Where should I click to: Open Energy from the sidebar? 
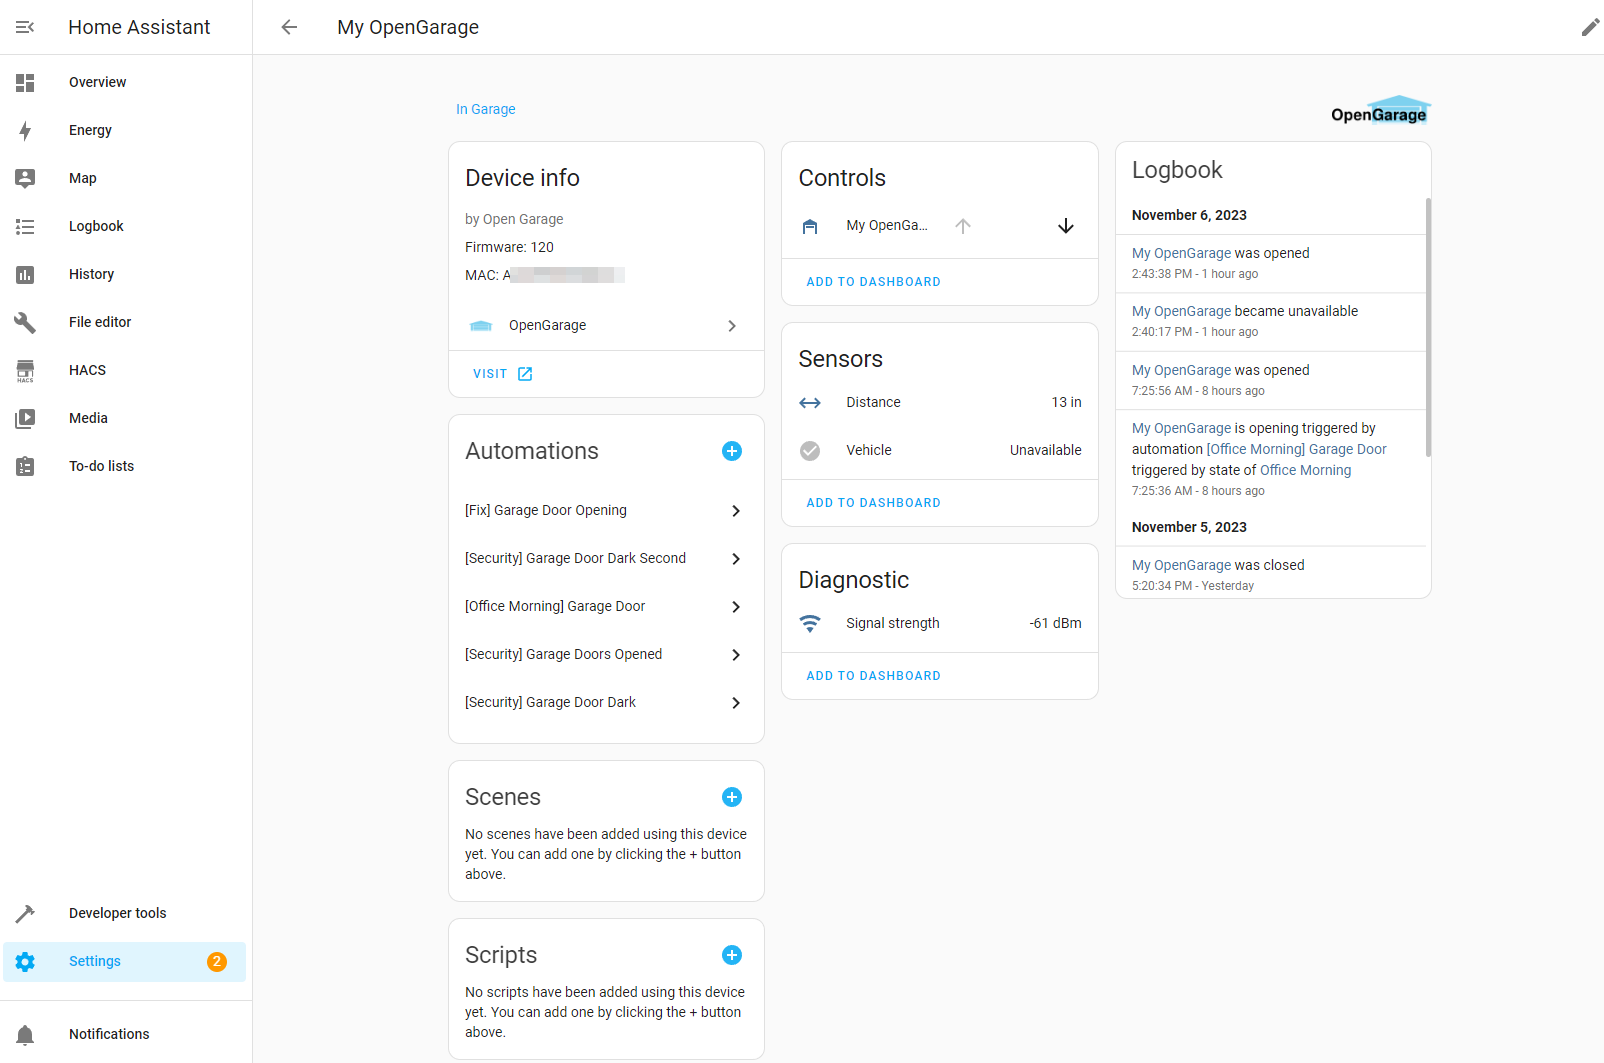coord(126,130)
